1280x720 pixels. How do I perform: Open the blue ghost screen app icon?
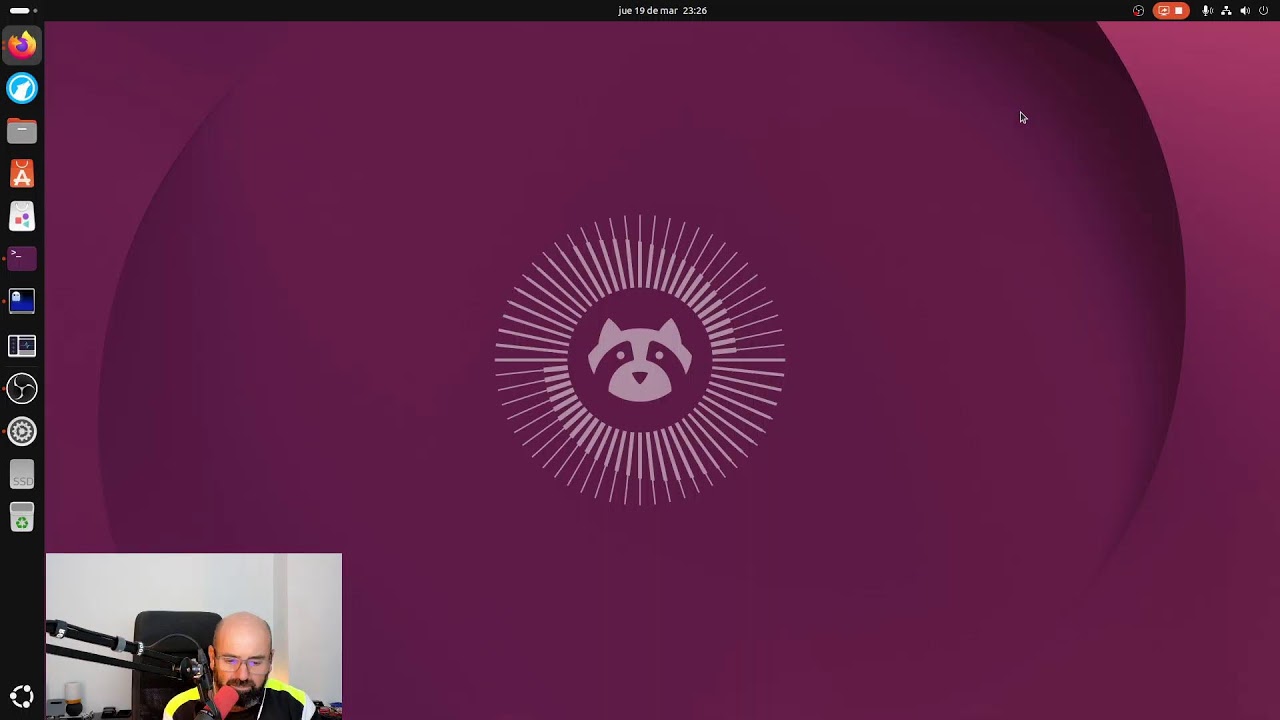(22, 302)
